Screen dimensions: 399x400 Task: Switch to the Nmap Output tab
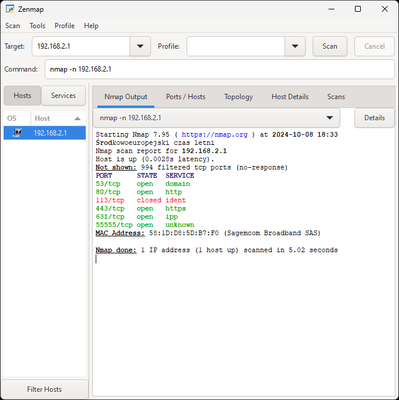126,97
